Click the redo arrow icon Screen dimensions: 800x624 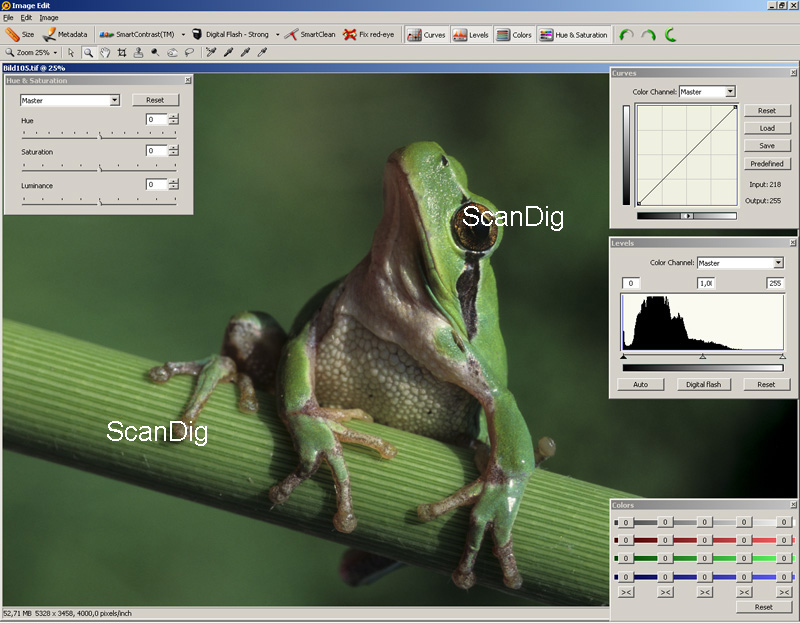(648, 35)
